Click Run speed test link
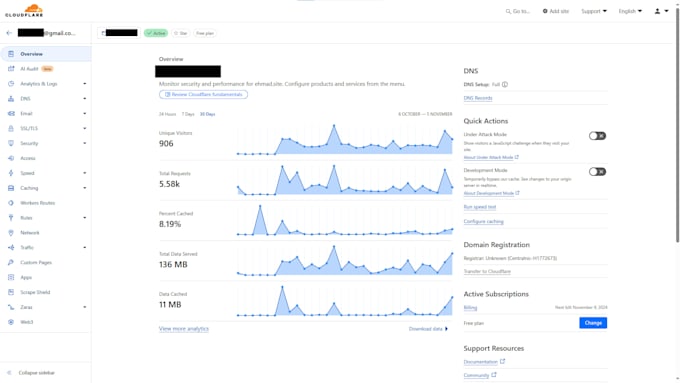Image resolution: width=680 pixels, height=383 pixels. pos(480,207)
